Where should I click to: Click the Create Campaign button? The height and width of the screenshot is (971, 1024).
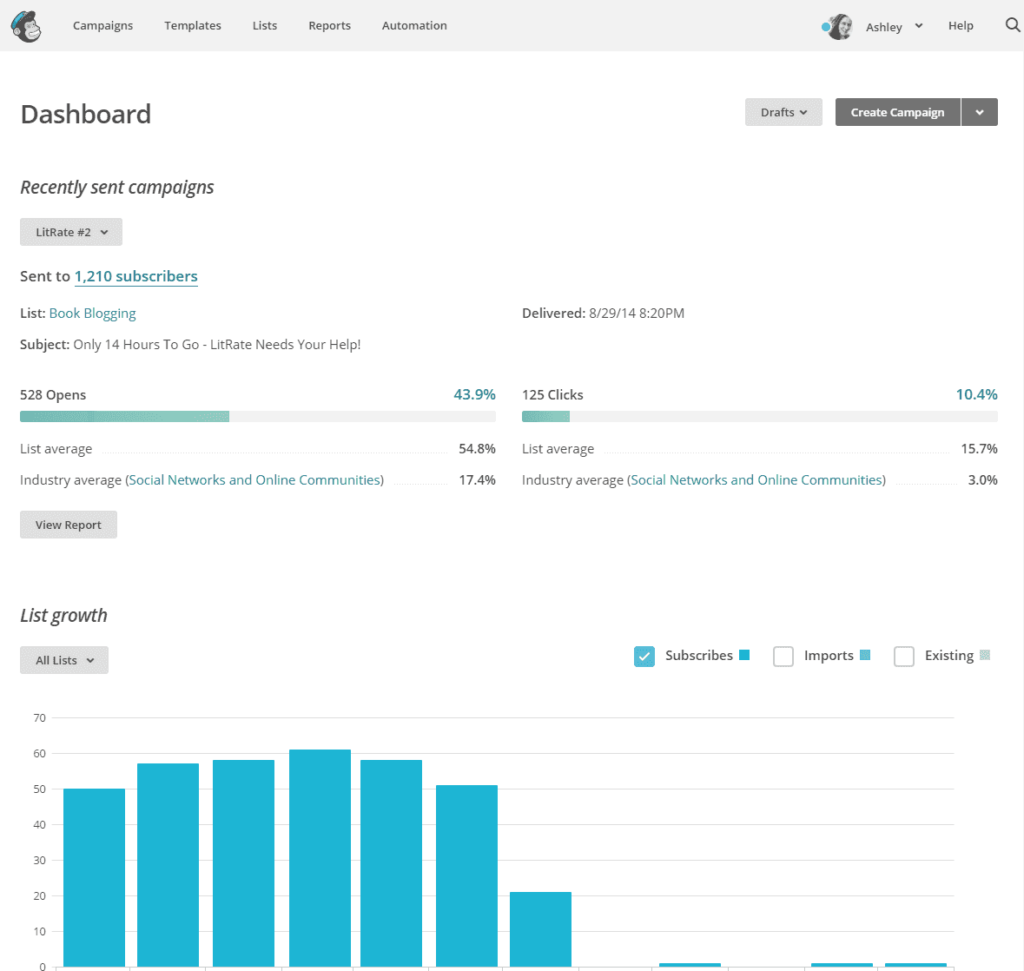[897, 112]
